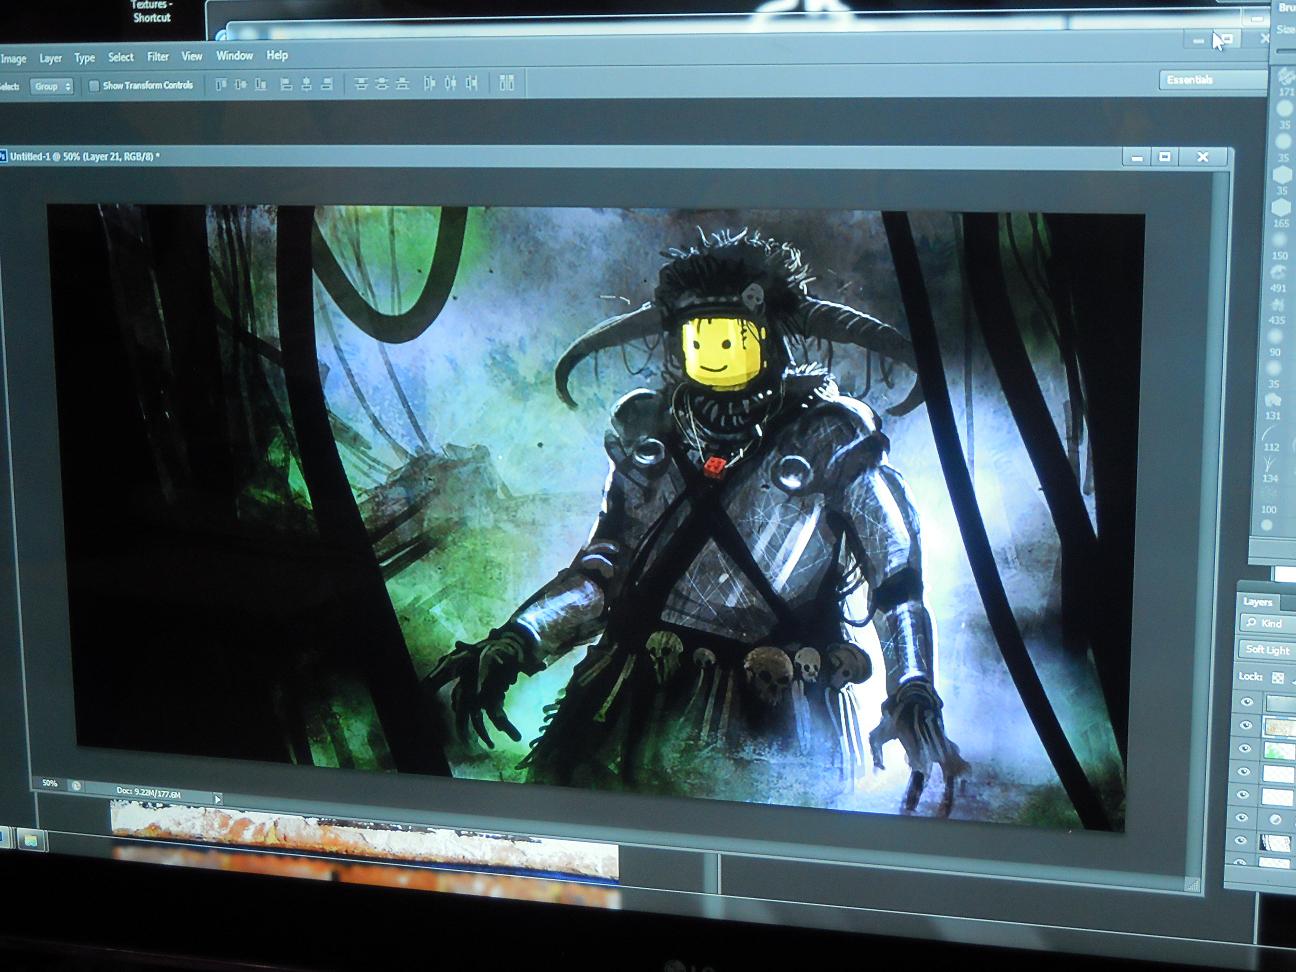Enable the Show Transform Controls checkbox
1296x972 pixels.
tap(94, 86)
